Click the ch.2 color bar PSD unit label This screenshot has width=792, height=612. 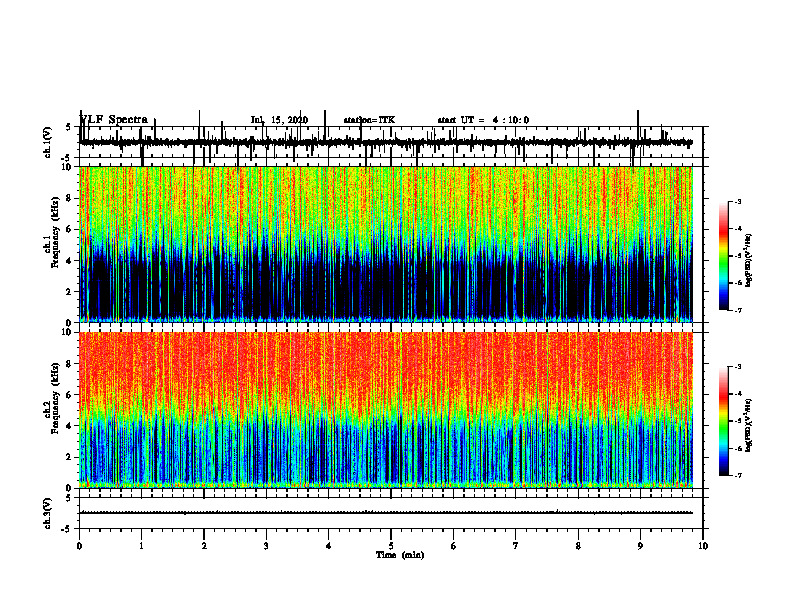click(x=749, y=425)
